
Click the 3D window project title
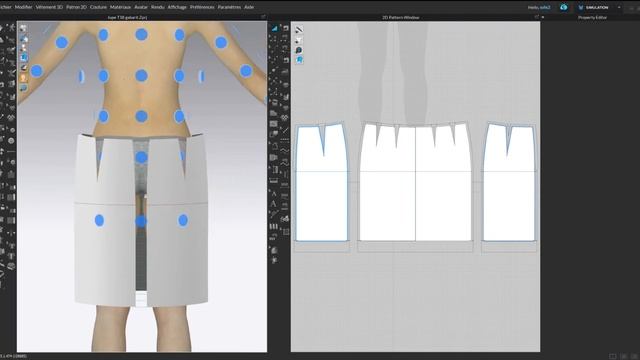[127, 18]
